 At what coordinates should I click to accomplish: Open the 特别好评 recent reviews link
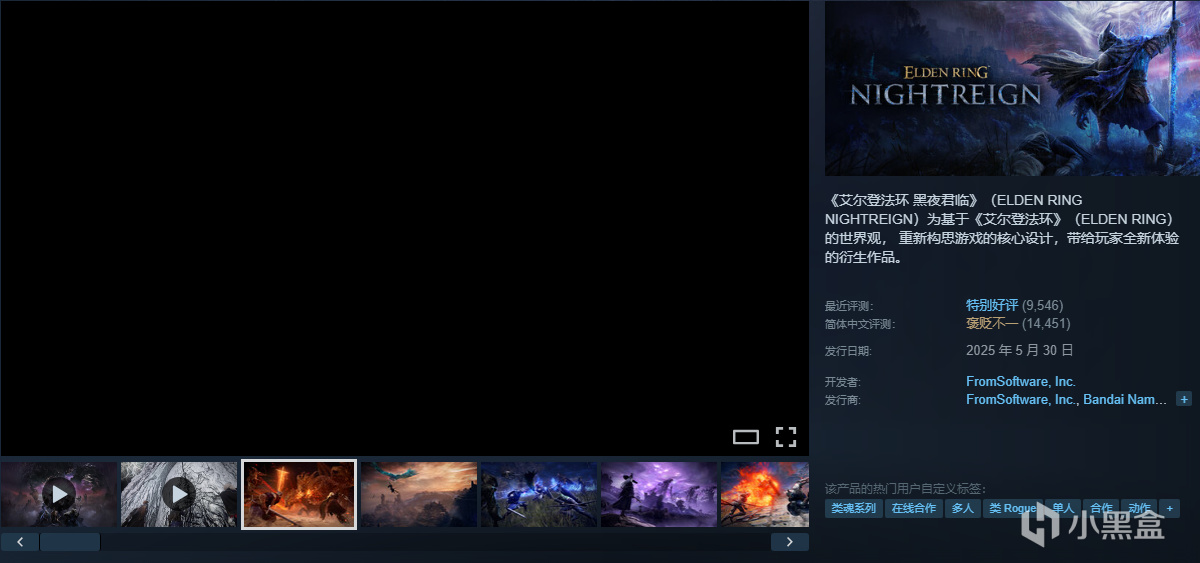[x=992, y=305]
